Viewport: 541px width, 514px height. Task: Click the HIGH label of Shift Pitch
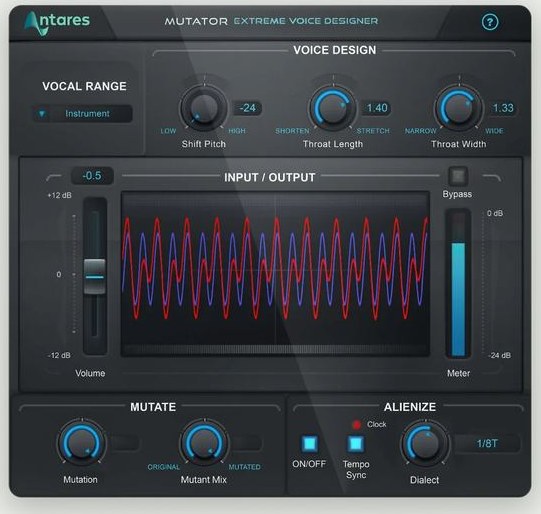237,131
